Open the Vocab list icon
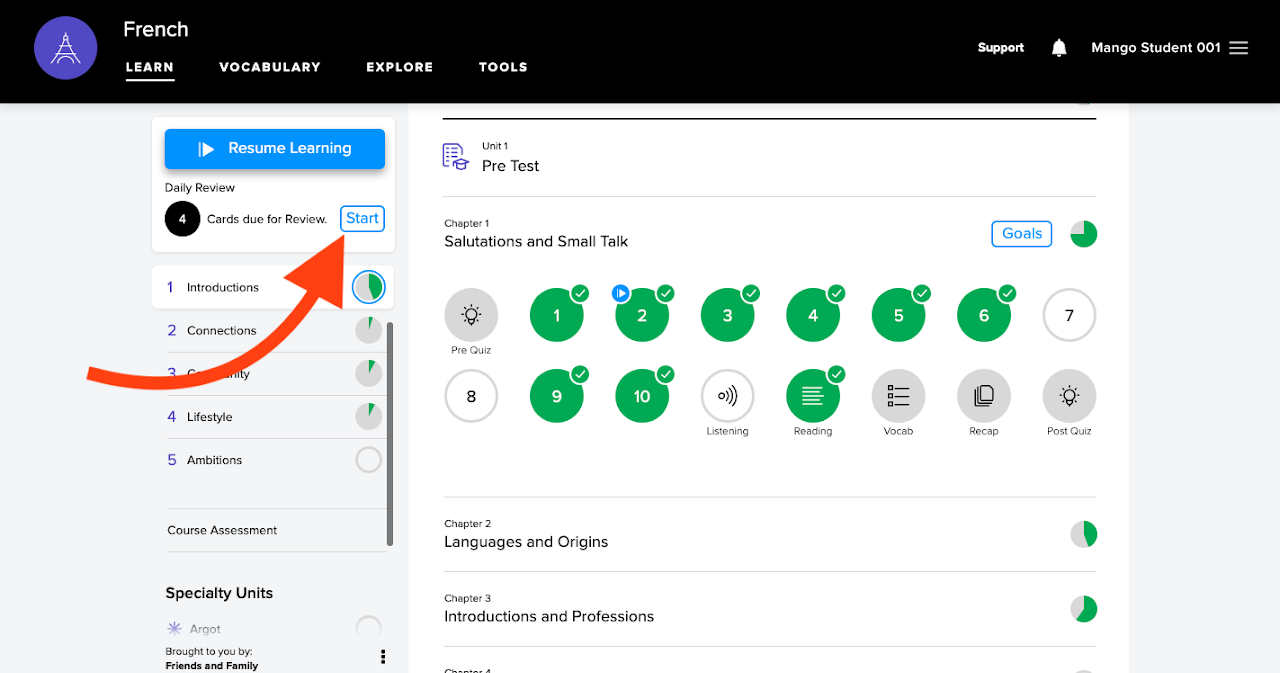 (898, 396)
